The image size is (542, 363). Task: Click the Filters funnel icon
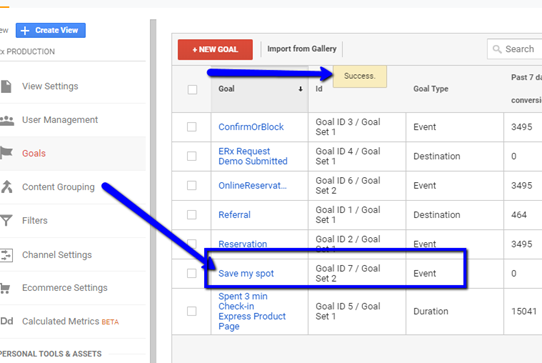coord(6,221)
